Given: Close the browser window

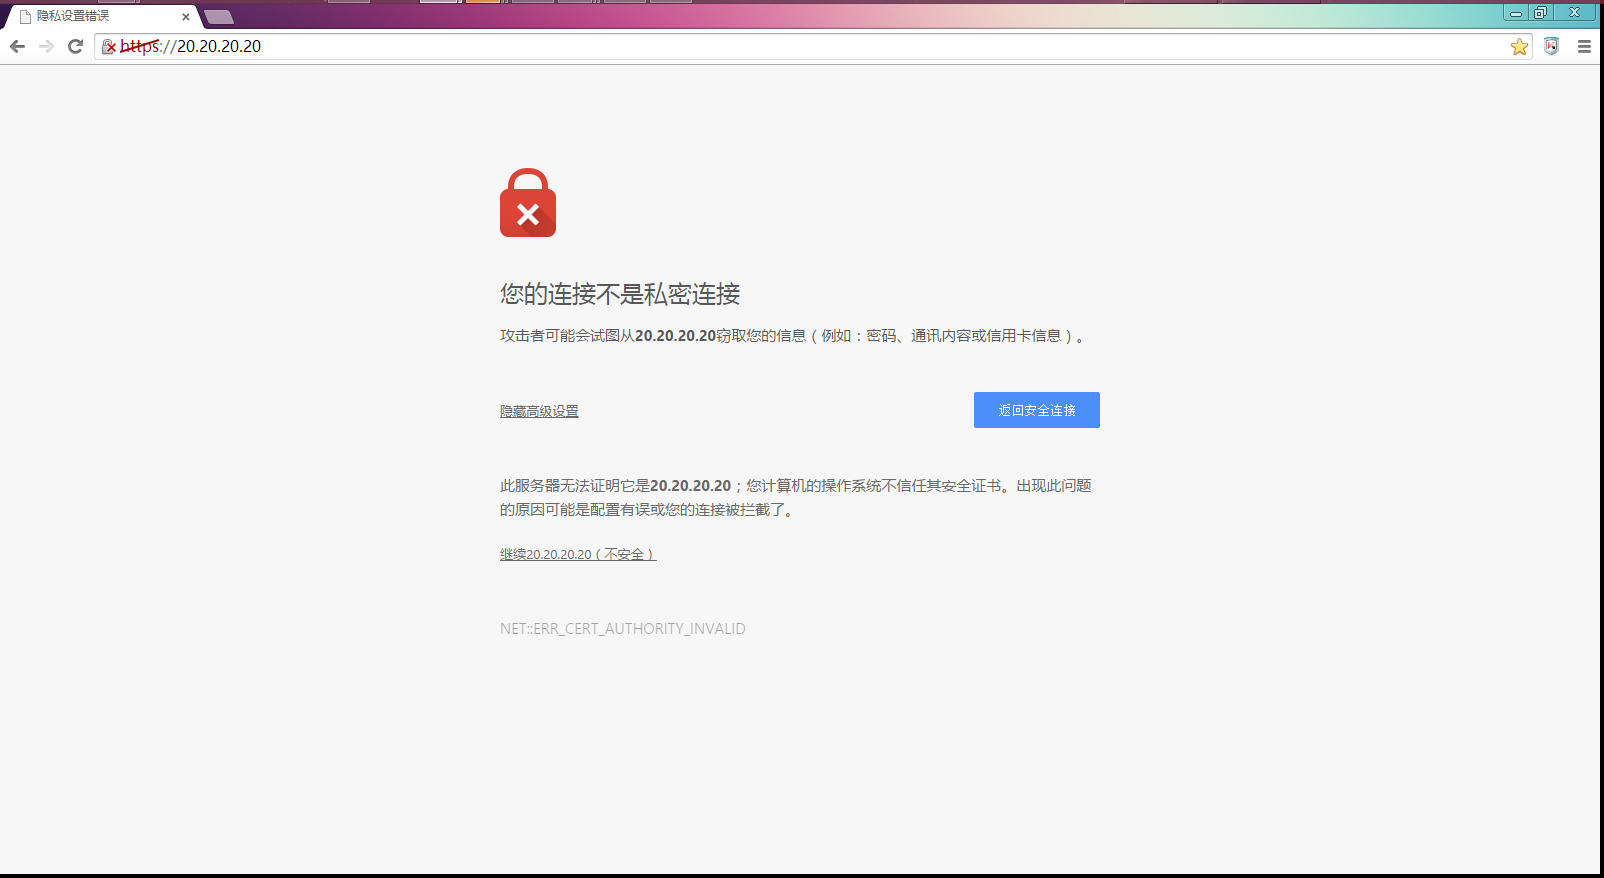Looking at the screenshot, I should pyautogui.click(x=1575, y=13).
